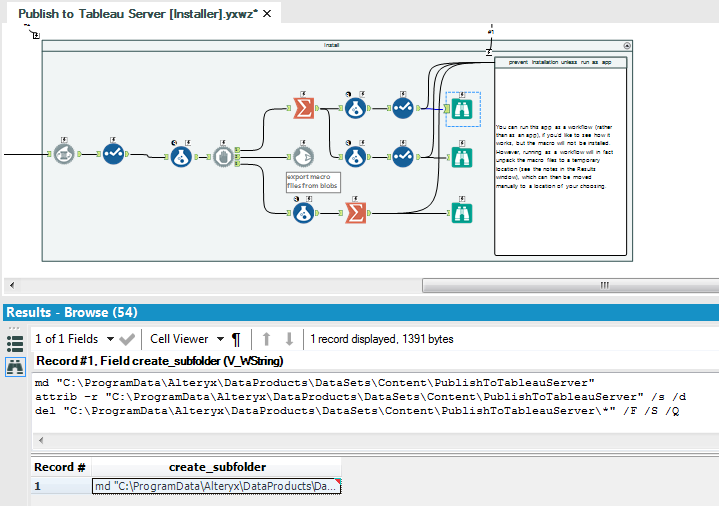Click the 'Results - Browse (54)' title bar
The image size is (719, 506).
pyautogui.click(x=361, y=312)
